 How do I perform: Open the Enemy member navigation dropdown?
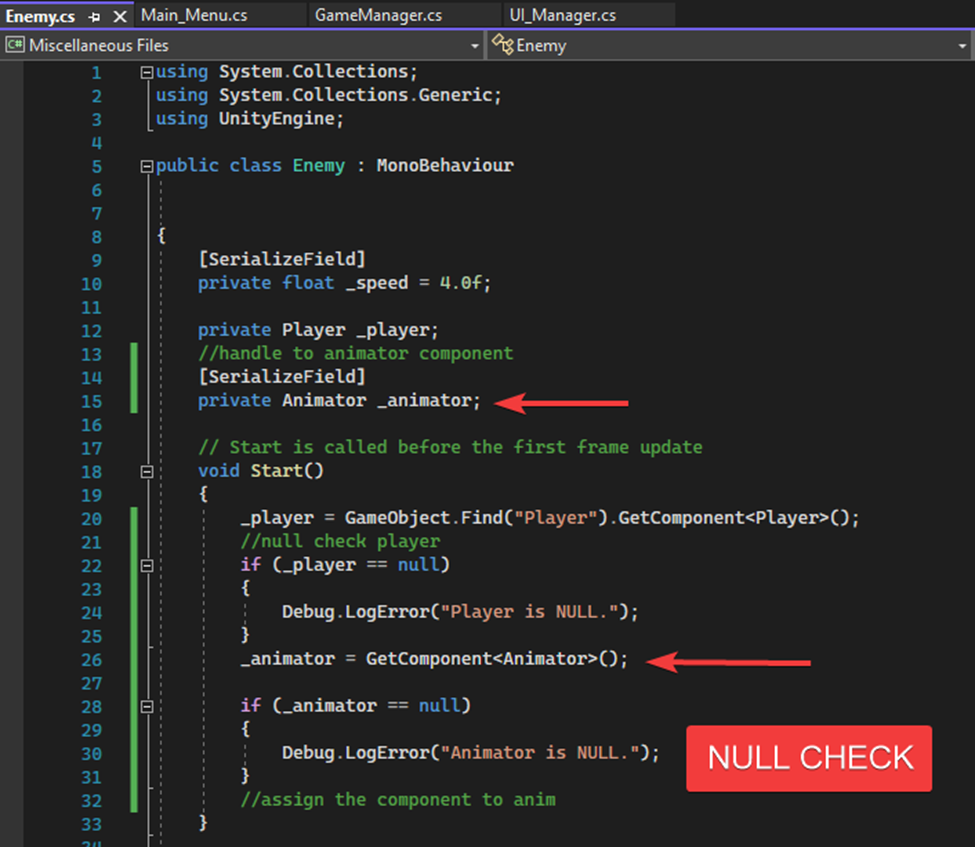tap(963, 45)
